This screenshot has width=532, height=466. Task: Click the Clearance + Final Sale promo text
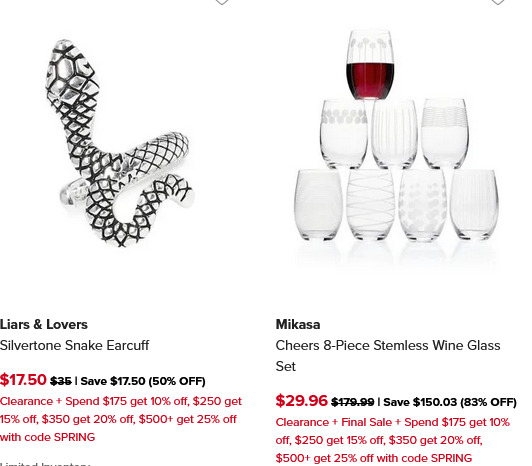tap(393, 440)
